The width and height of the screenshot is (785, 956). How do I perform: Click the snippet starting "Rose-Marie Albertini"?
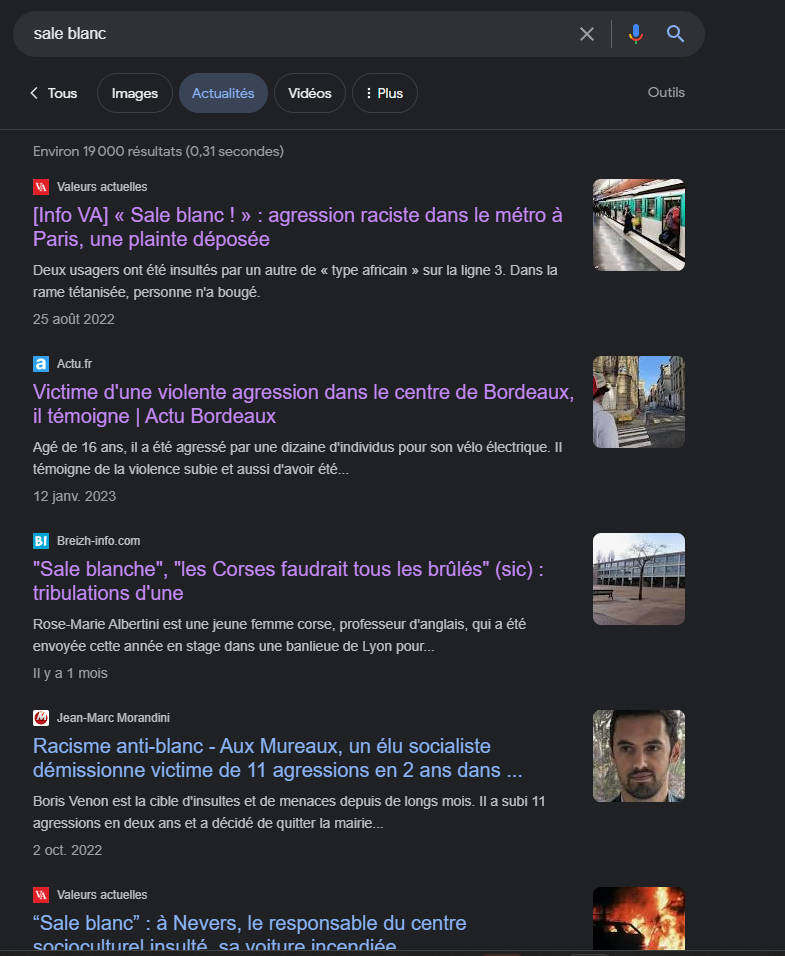pos(279,635)
